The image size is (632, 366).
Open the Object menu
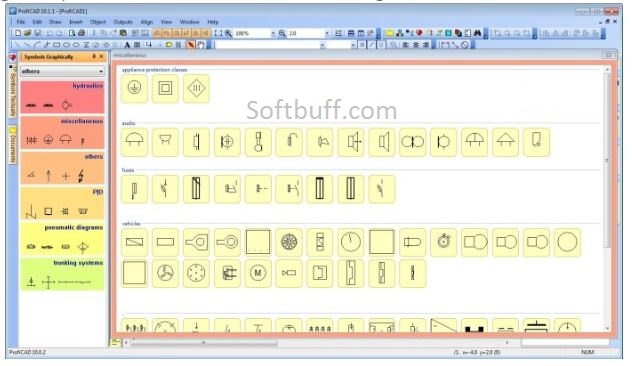click(x=98, y=22)
